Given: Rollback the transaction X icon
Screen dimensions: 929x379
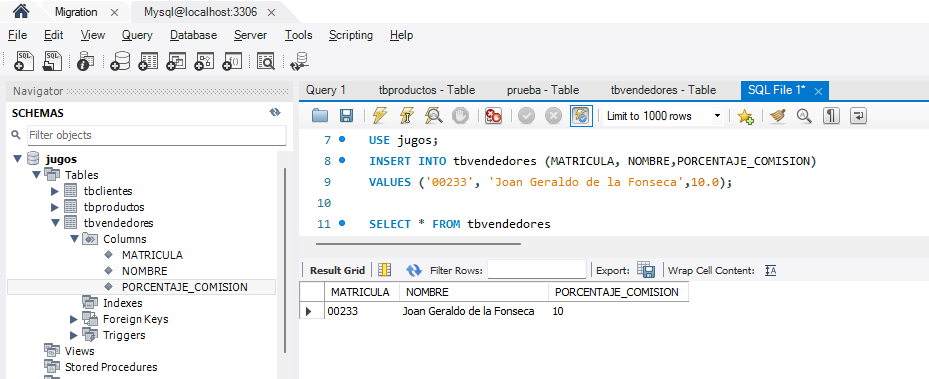Looking at the screenshot, I should [553, 115].
